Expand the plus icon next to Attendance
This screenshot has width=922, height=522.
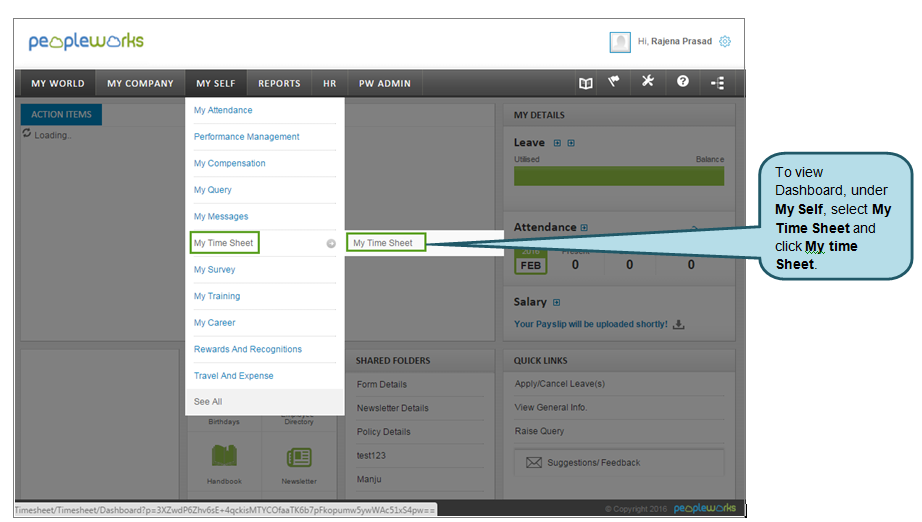pyautogui.click(x=584, y=227)
